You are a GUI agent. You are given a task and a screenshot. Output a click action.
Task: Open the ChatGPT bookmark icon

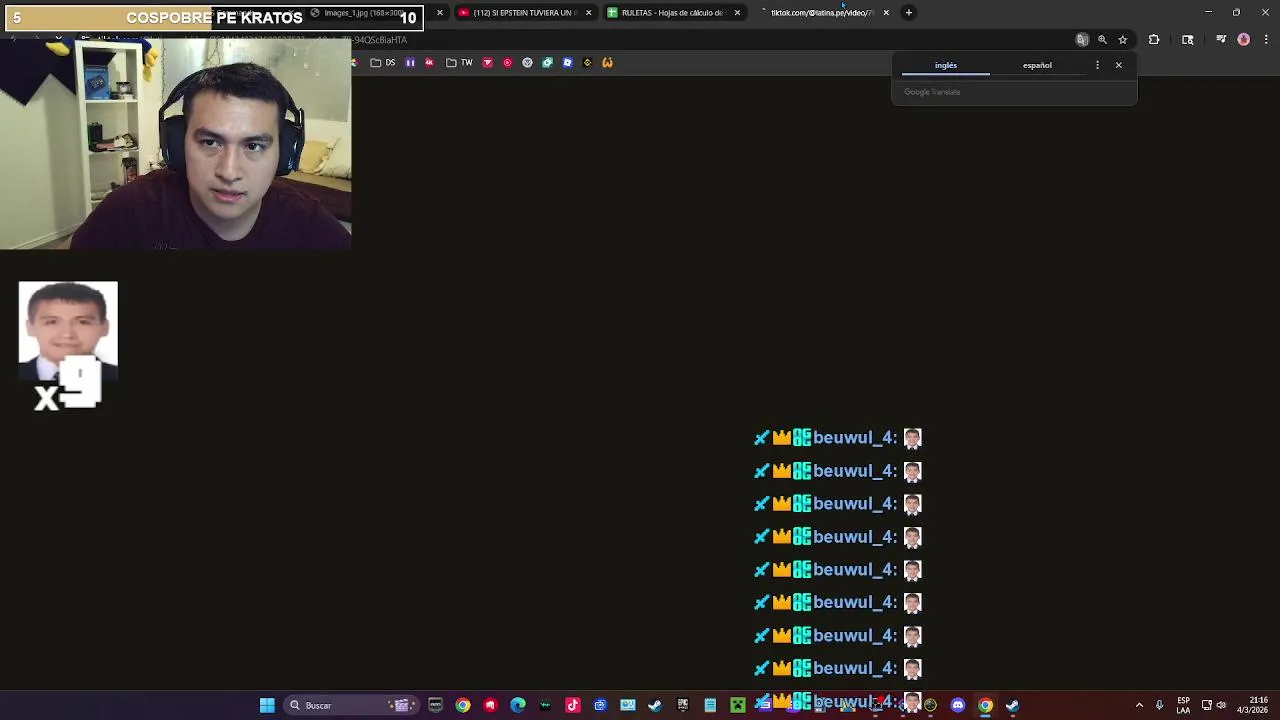(x=528, y=63)
